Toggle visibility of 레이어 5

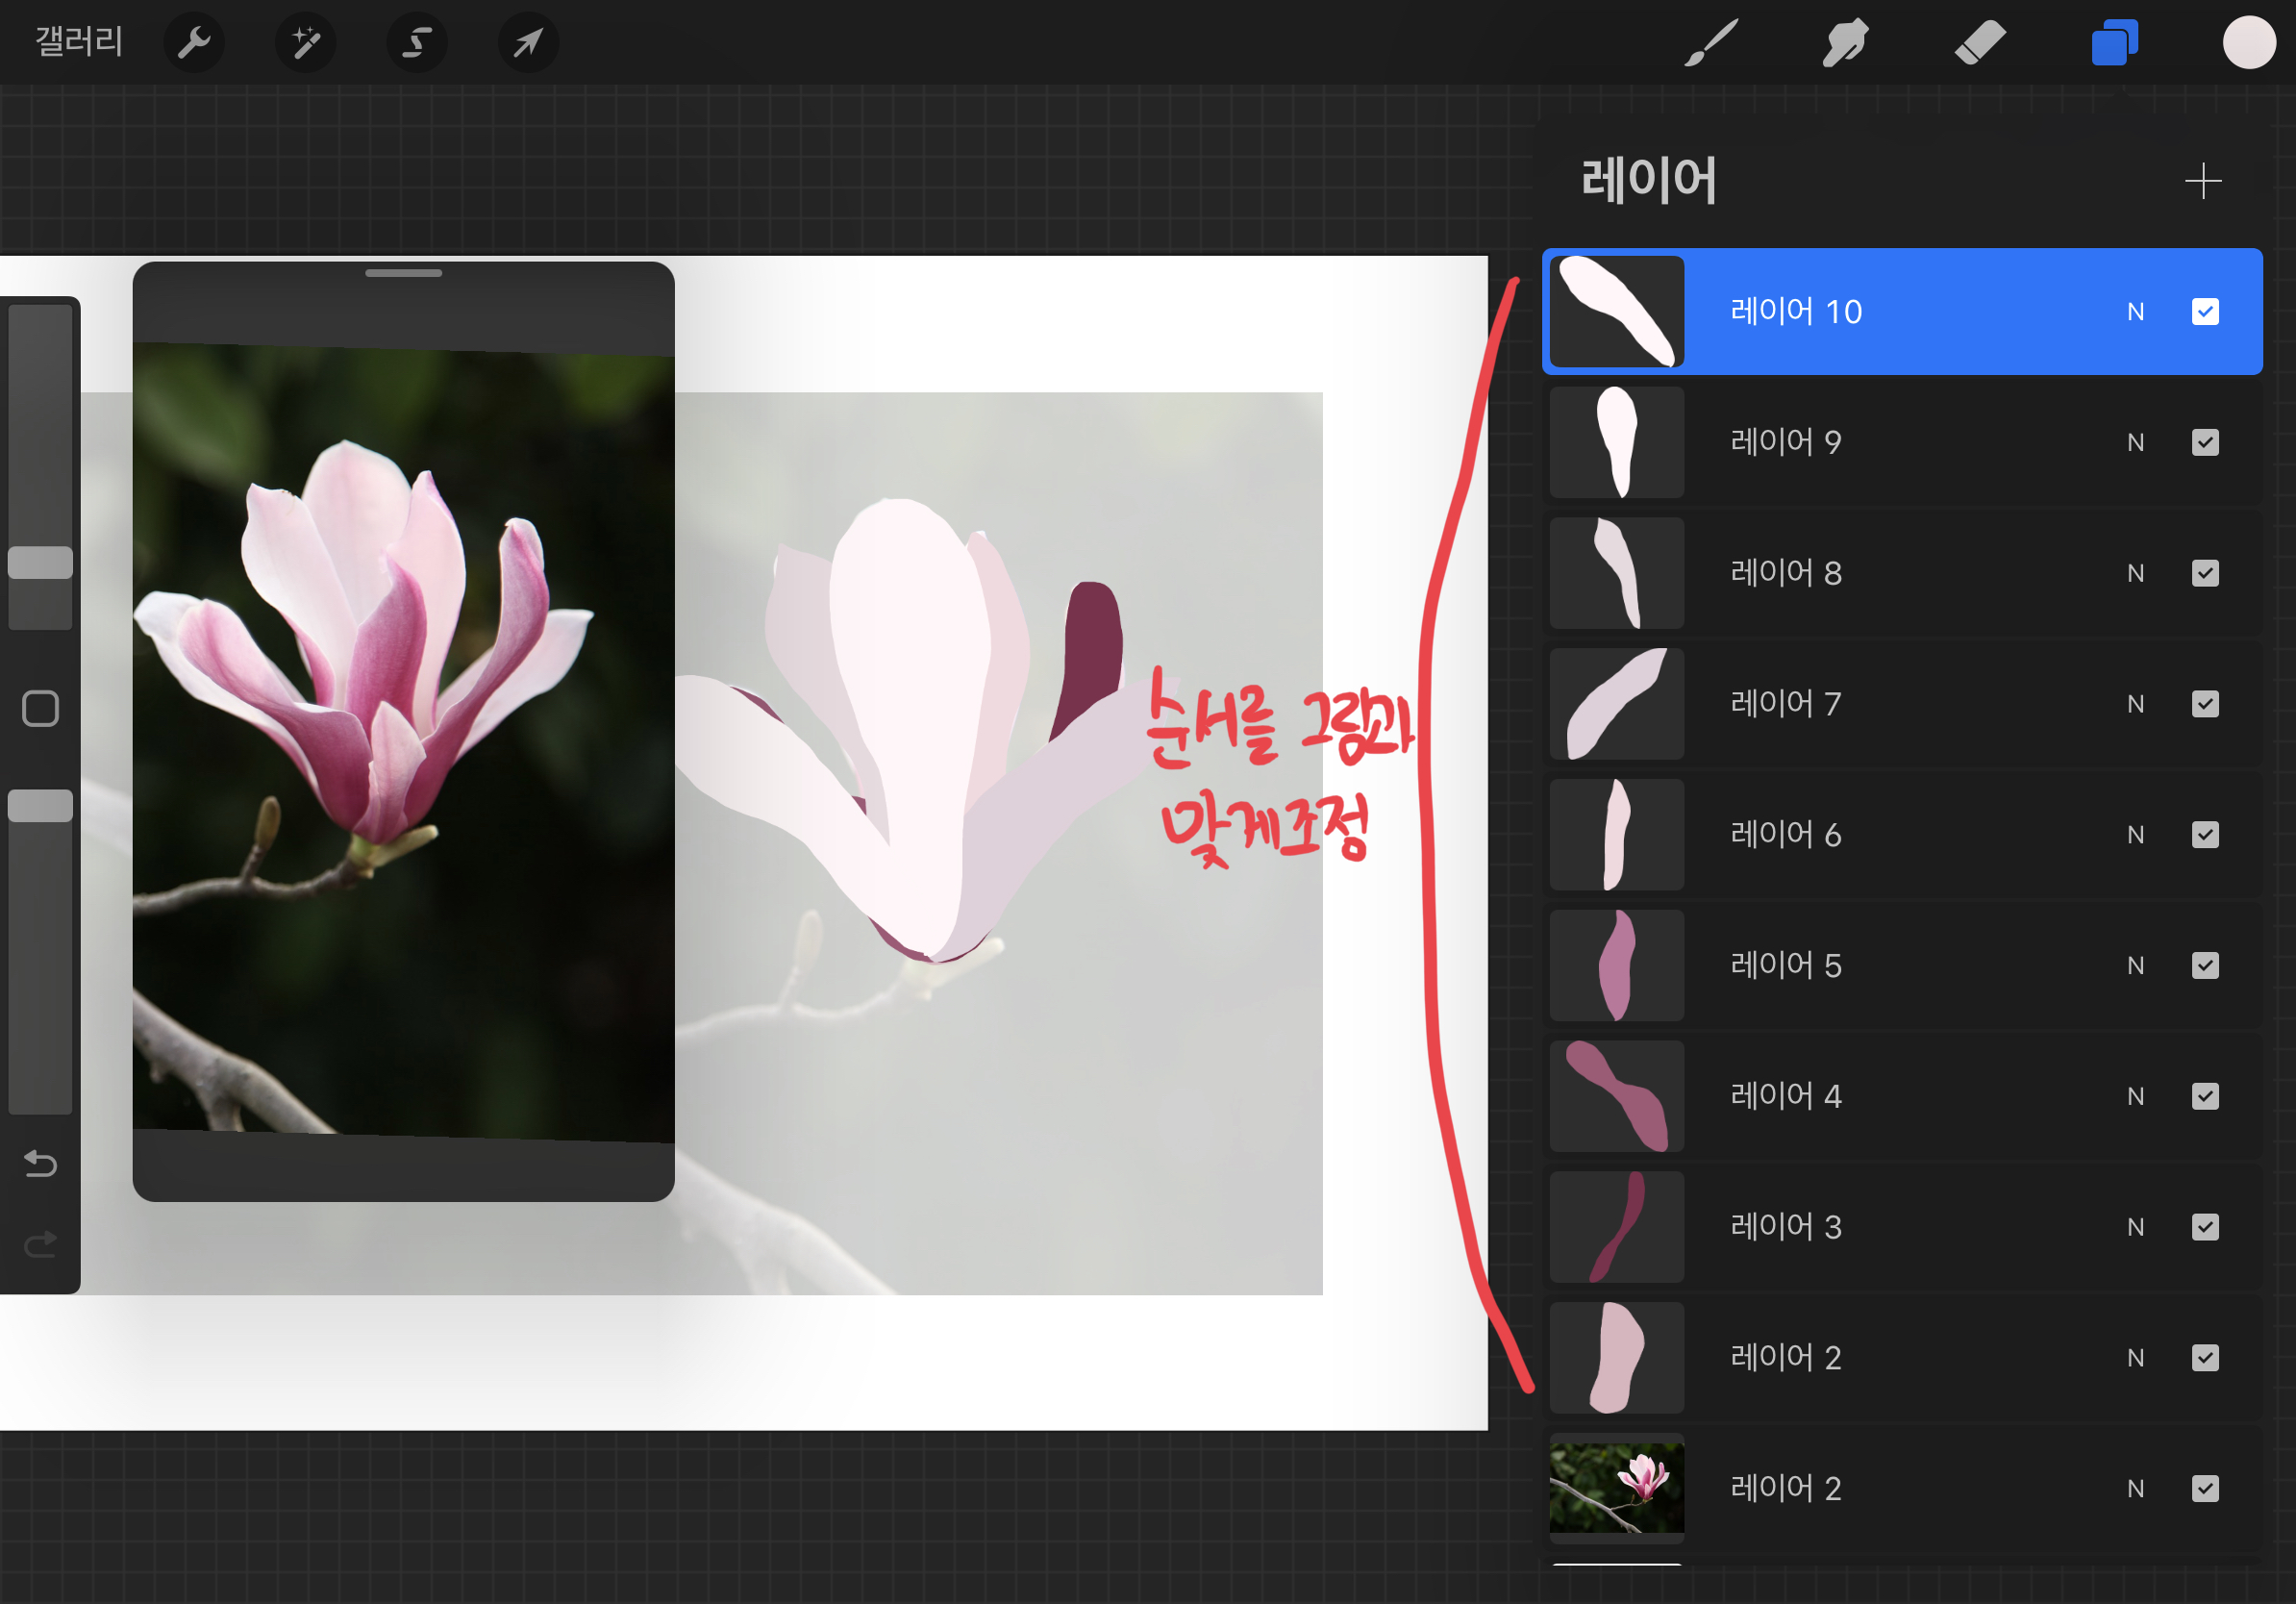[x=2205, y=965]
